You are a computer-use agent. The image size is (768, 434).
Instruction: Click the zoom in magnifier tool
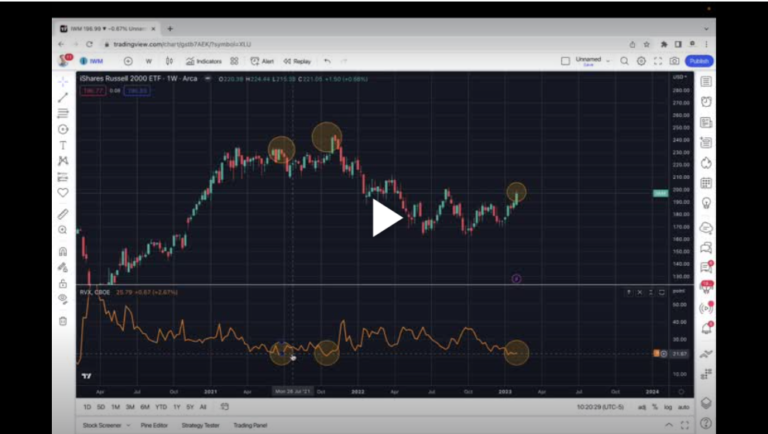coord(63,230)
